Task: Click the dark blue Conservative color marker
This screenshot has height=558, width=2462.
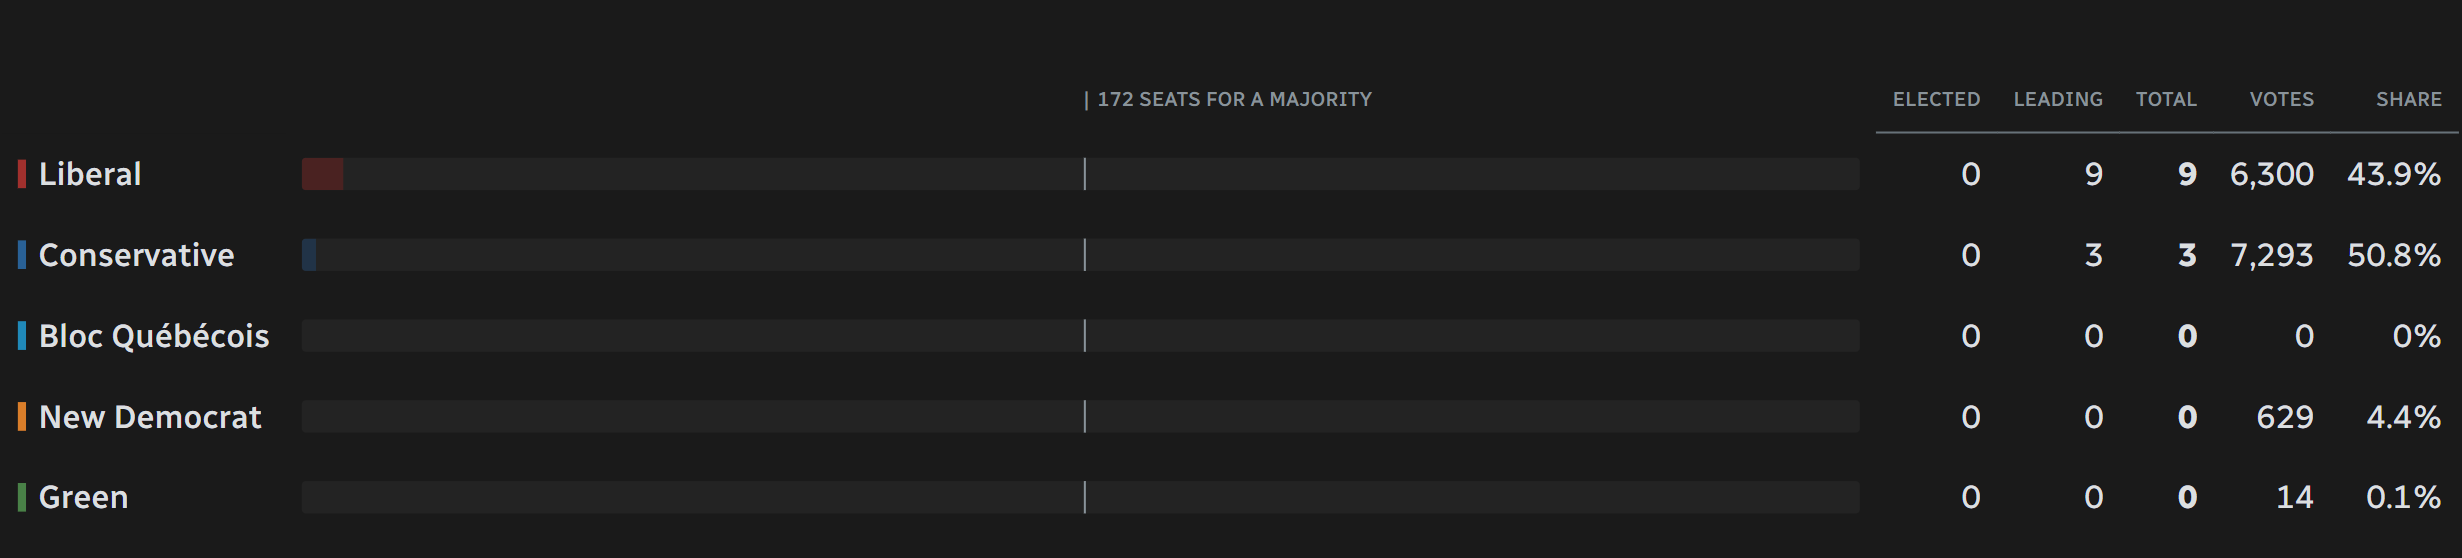Action: pyautogui.click(x=22, y=255)
